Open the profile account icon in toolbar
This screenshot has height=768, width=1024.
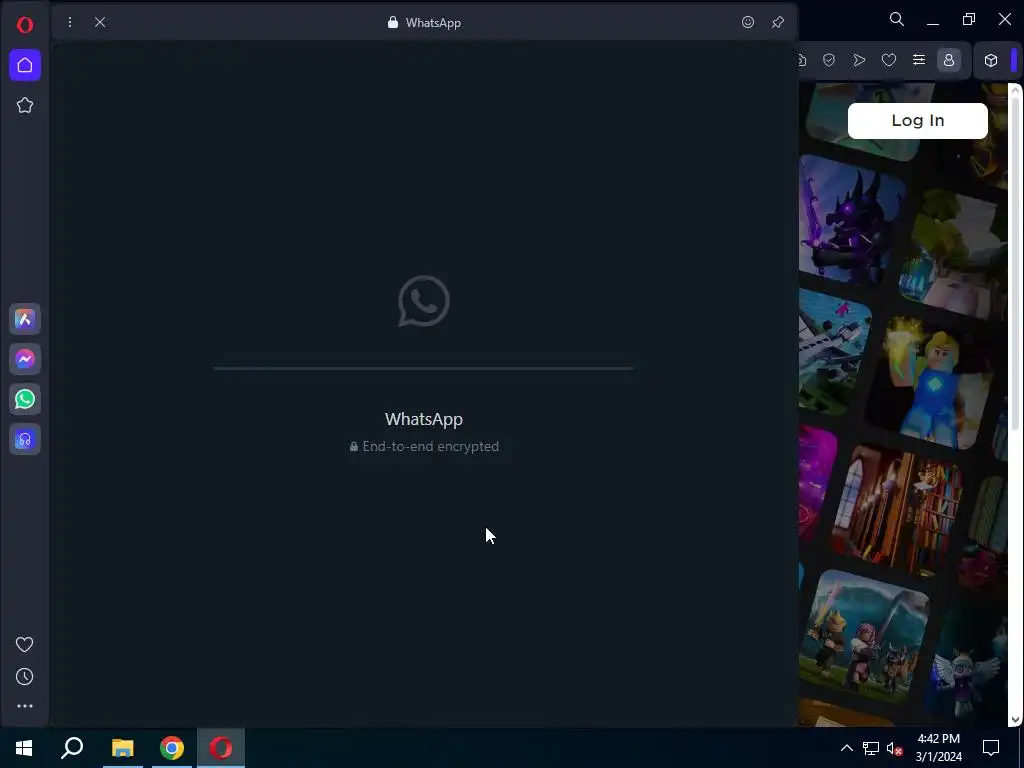click(949, 60)
